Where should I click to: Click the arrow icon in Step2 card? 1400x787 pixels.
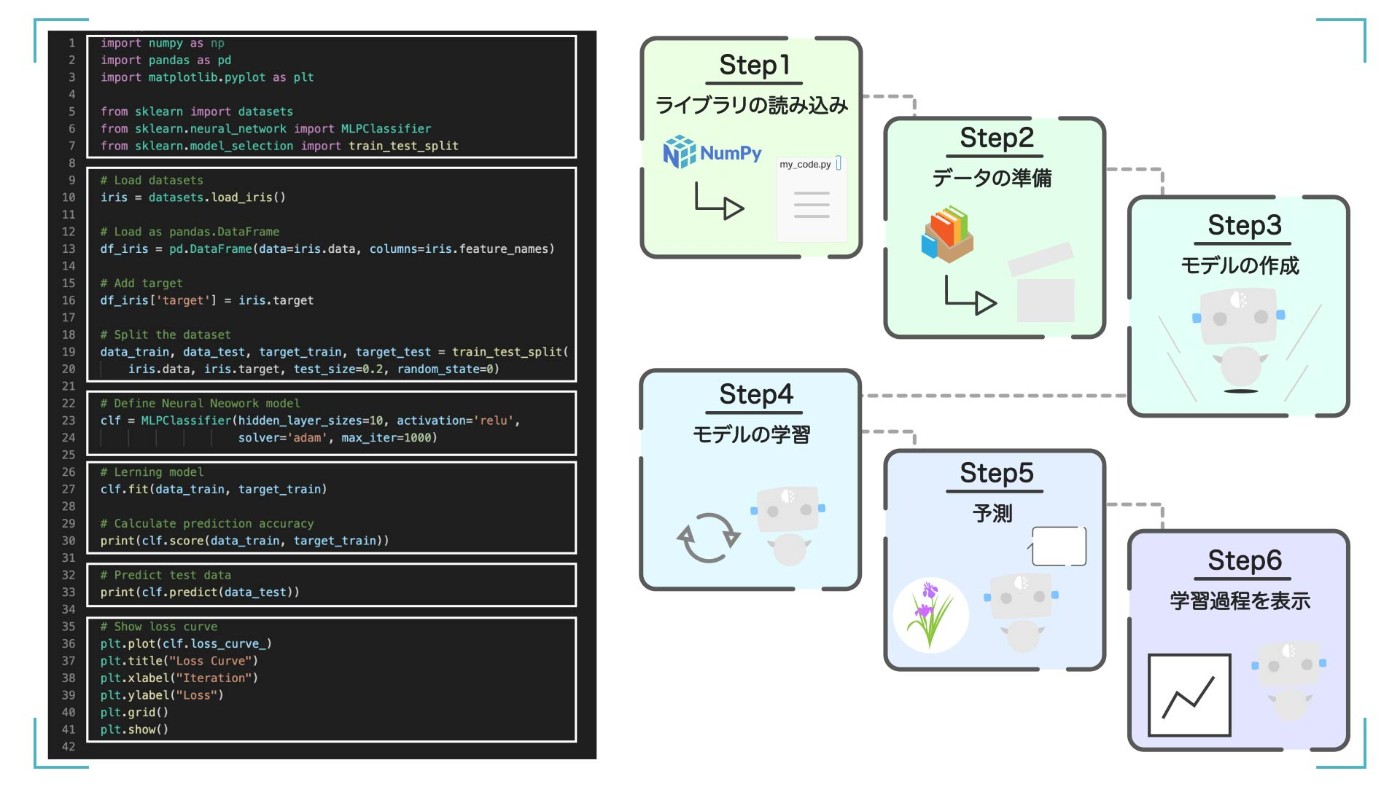[x=970, y=295]
